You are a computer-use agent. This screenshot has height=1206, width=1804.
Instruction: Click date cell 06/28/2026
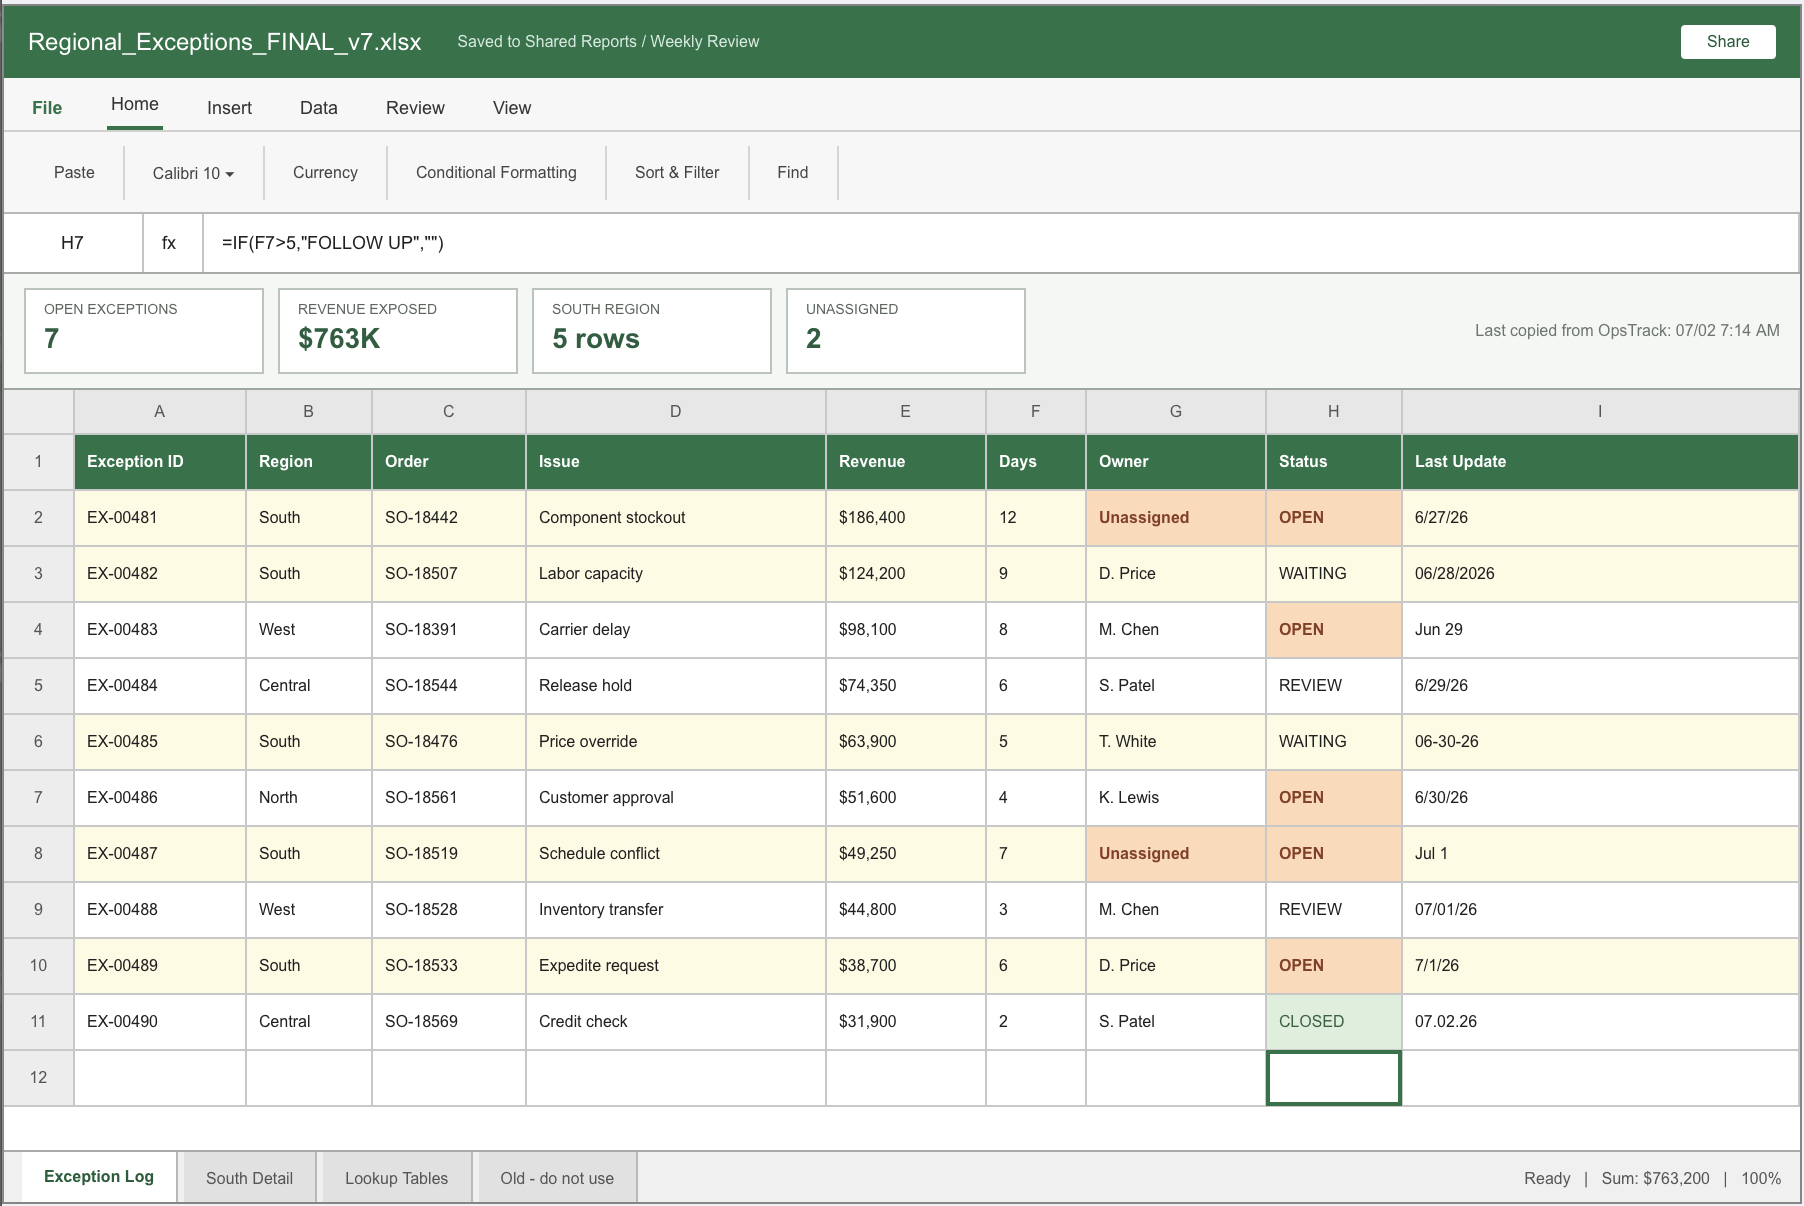pyautogui.click(x=1600, y=573)
